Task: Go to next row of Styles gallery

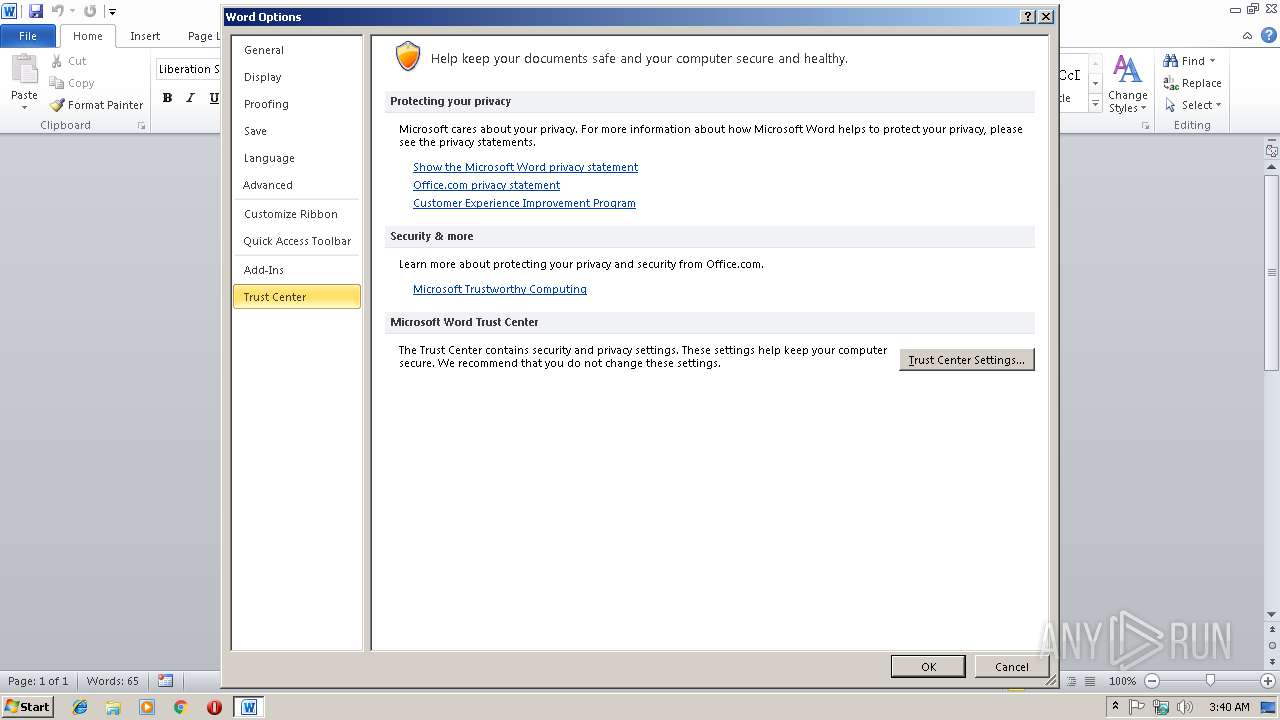Action: (x=1095, y=84)
